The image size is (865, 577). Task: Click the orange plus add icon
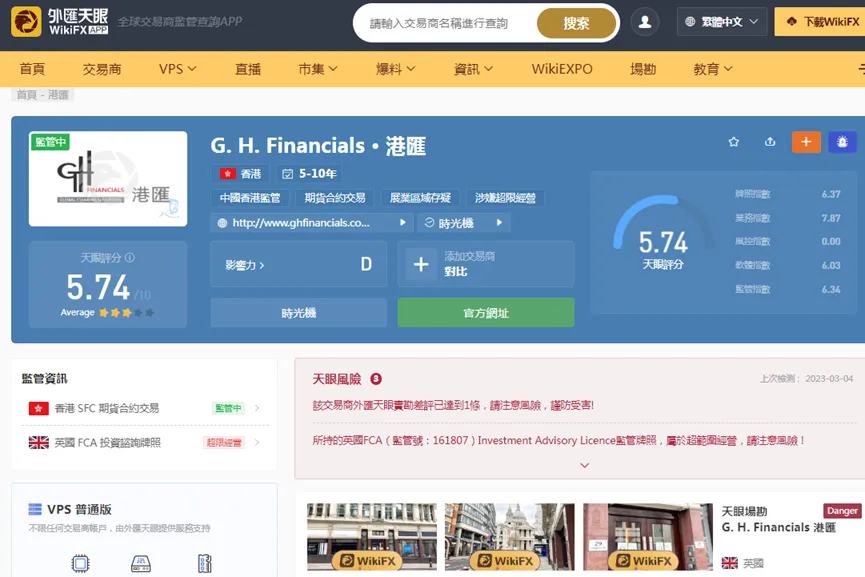tap(806, 142)
